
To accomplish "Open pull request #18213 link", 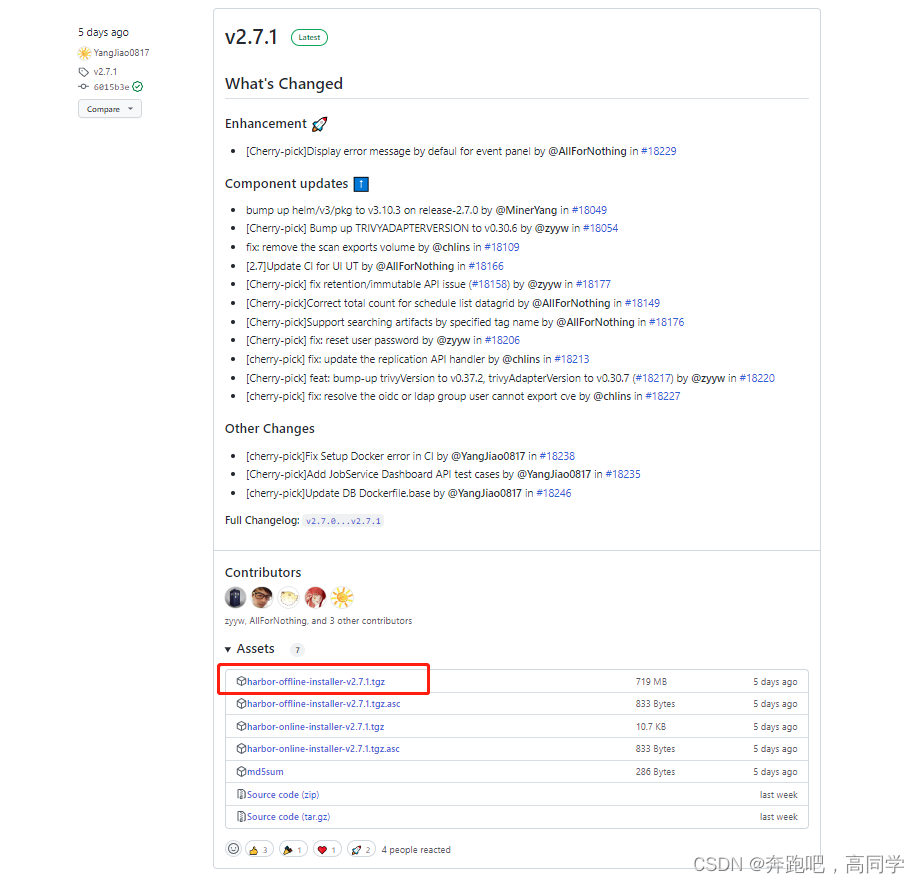I will pyautogui.click(x=572, y=359).
